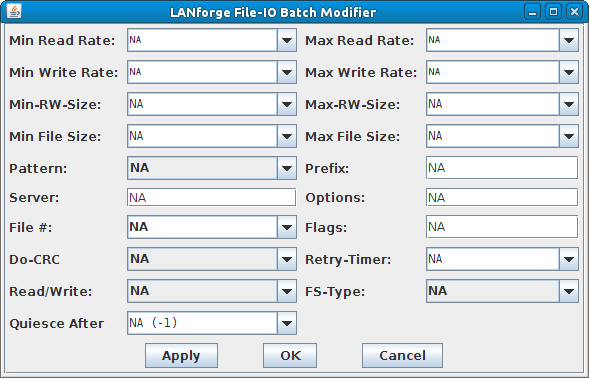Maximize the Batch Modifier window
This screenshot has width=589, height=378.
click(x=553, y=12)
